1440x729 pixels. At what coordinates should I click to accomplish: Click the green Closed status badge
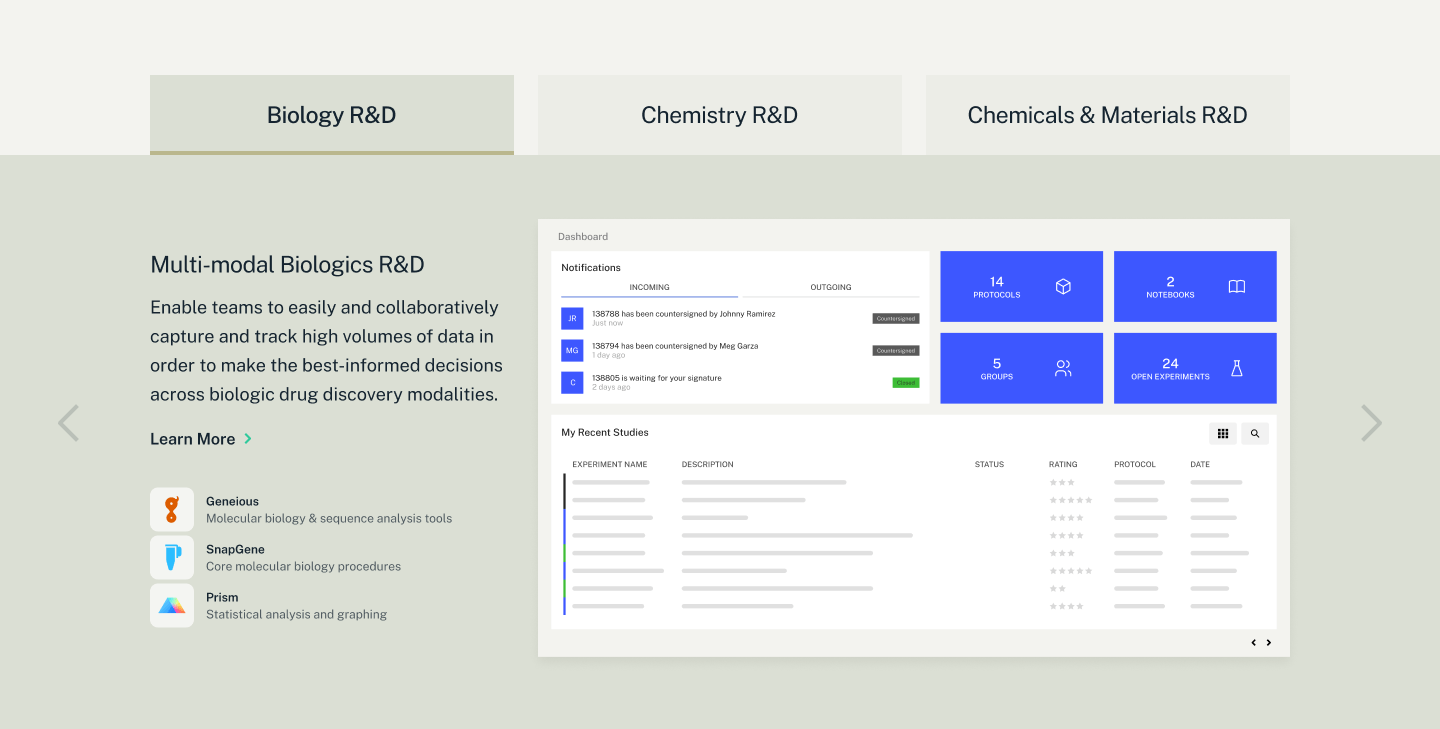tap(906, 383)
